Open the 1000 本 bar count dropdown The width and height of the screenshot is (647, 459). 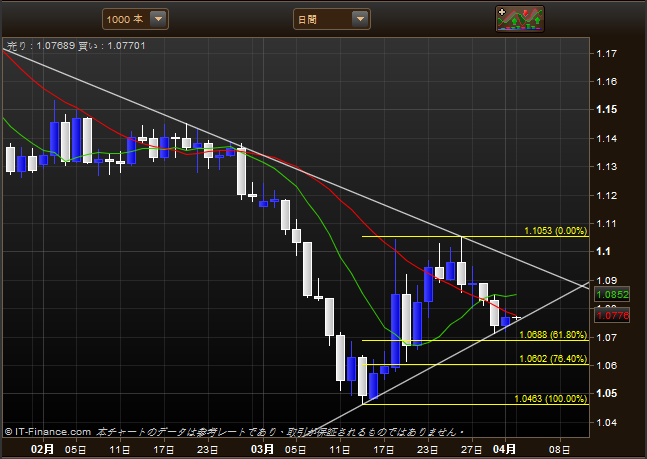point(135,19)
